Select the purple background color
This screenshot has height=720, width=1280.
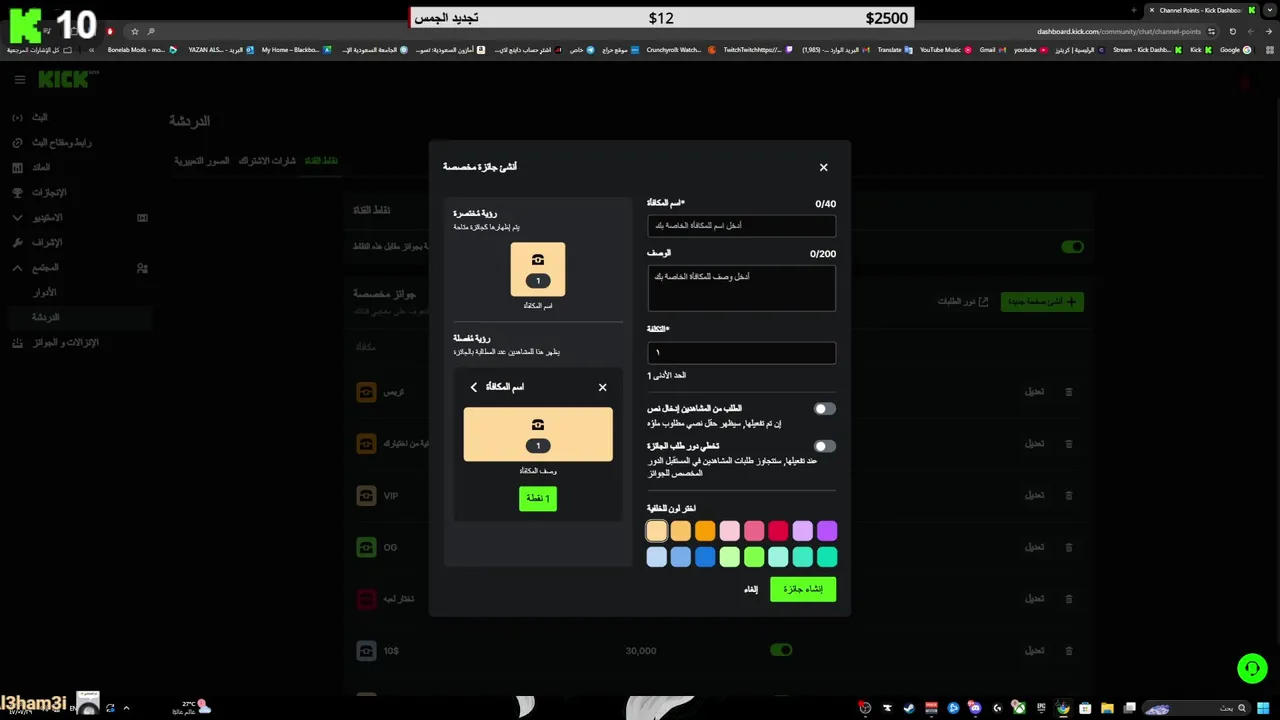point(827,531)
